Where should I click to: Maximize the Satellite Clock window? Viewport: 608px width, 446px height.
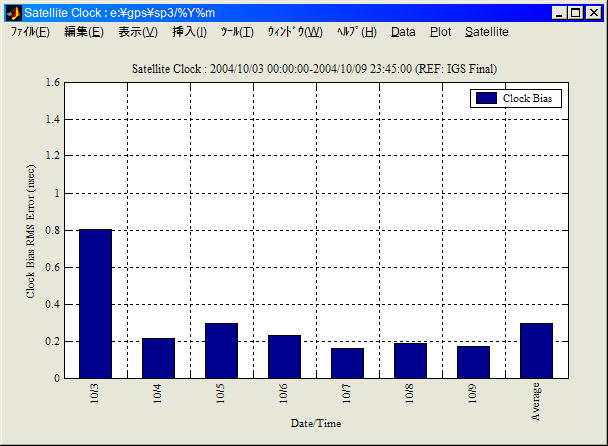[x=576, y=13]
